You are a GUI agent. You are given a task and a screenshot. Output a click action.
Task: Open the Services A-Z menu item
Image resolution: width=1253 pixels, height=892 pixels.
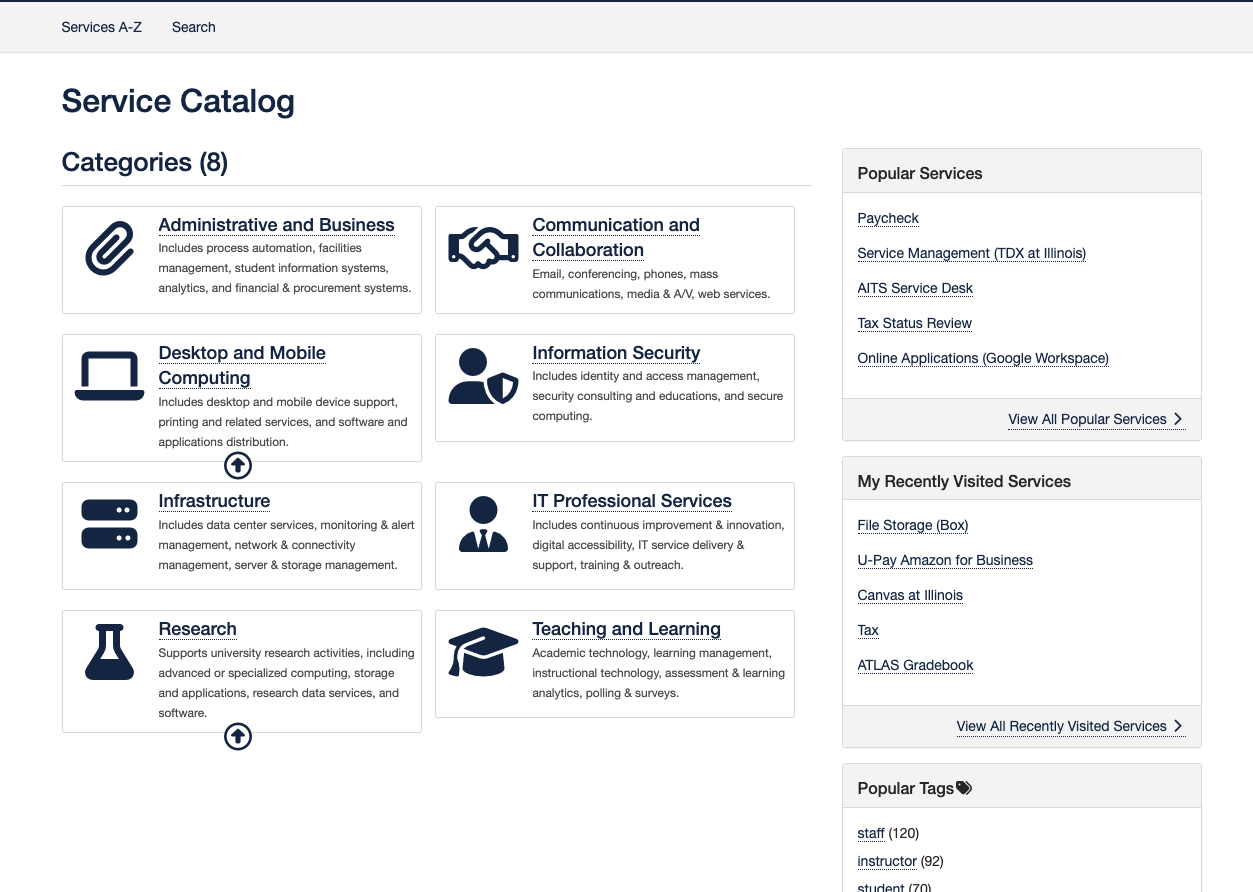tap(102, 27)
